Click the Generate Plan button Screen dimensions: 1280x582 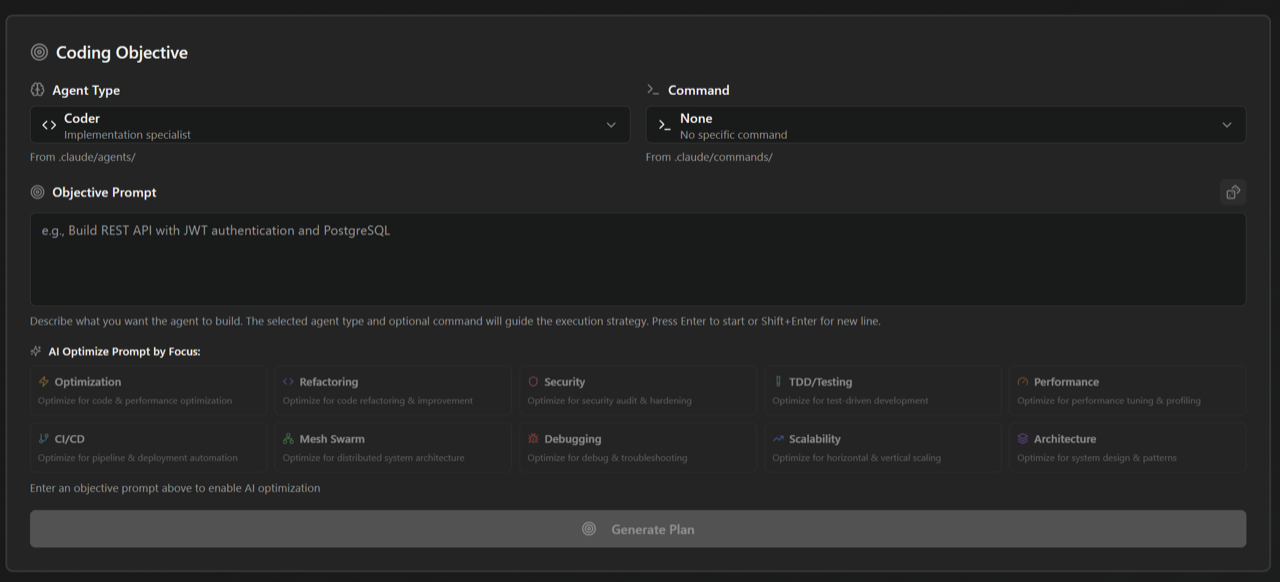pyautogui.click(x=638, y=529)
